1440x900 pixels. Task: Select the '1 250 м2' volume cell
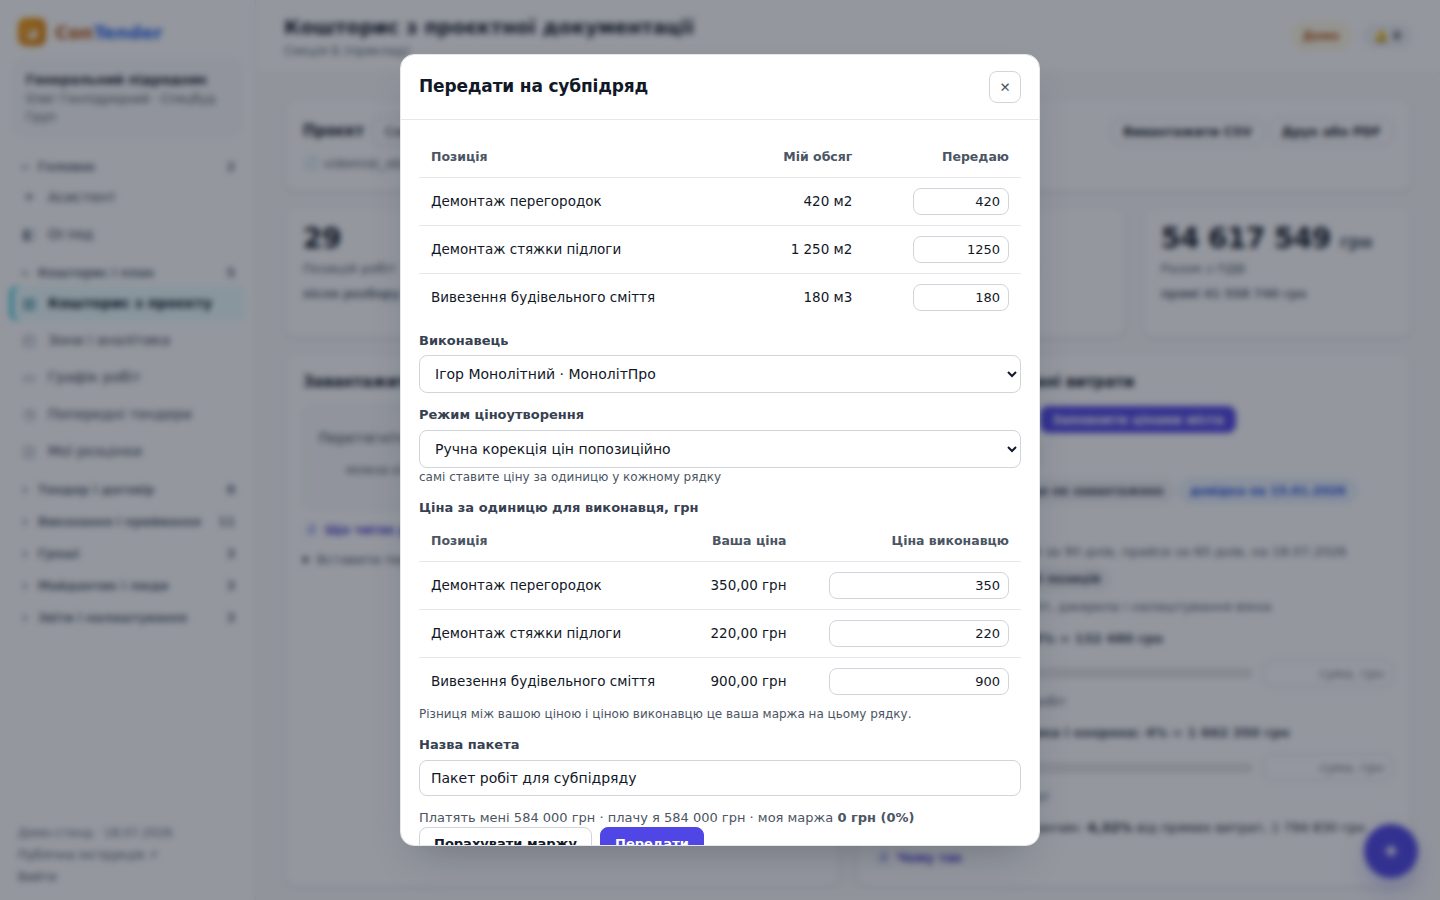(x=822, y=249)
